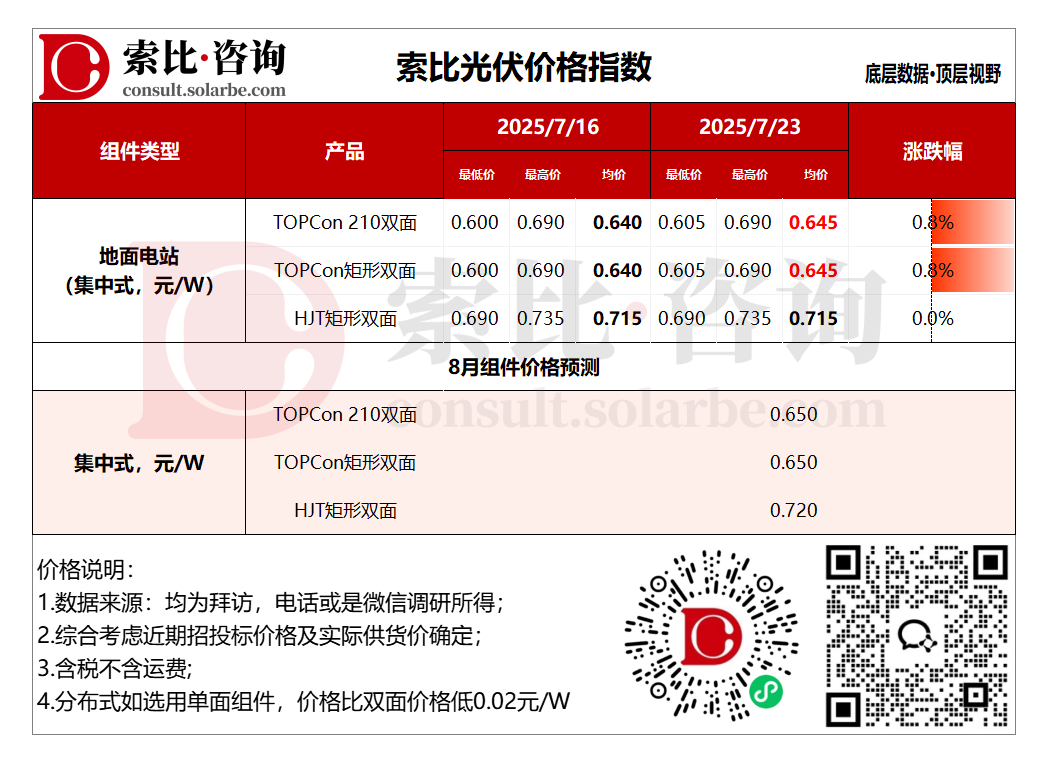Select TOPCon矩形双面 7/16 highest price 0.690
This screenshot has width=1047, height=763.
(x=541, y=270)
